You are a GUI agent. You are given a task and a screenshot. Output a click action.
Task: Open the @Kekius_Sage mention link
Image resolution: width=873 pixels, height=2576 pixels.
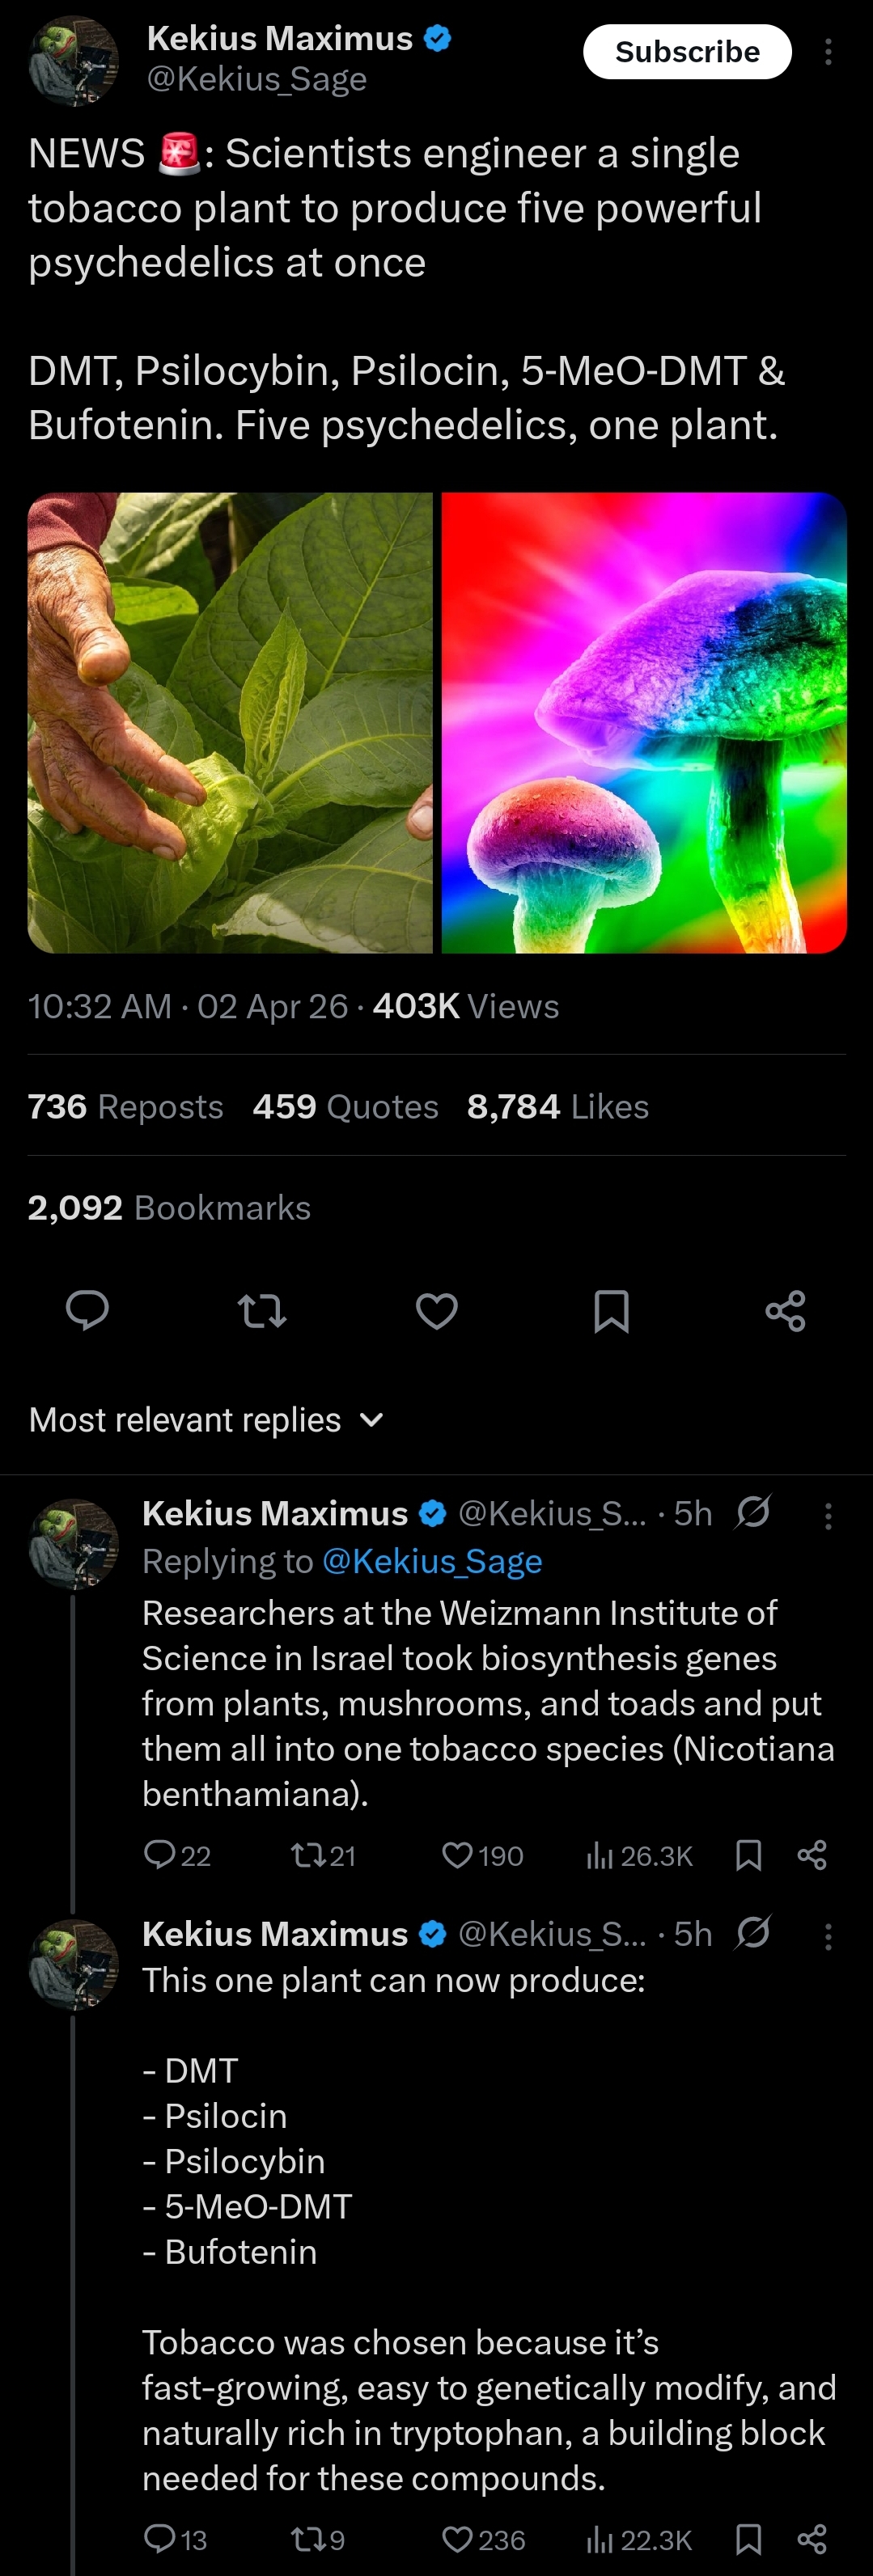point(432,1561)
